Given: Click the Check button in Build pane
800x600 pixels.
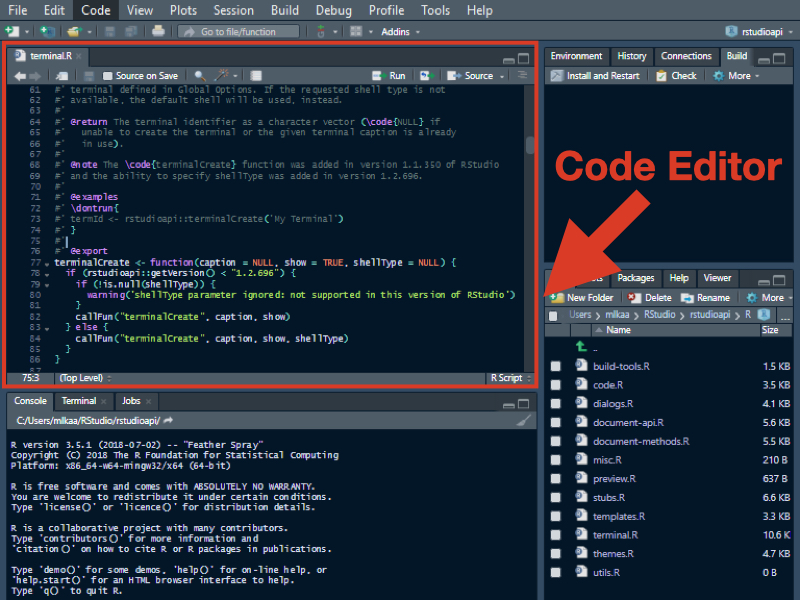Looking at the screenshot, I should (676, 76).
